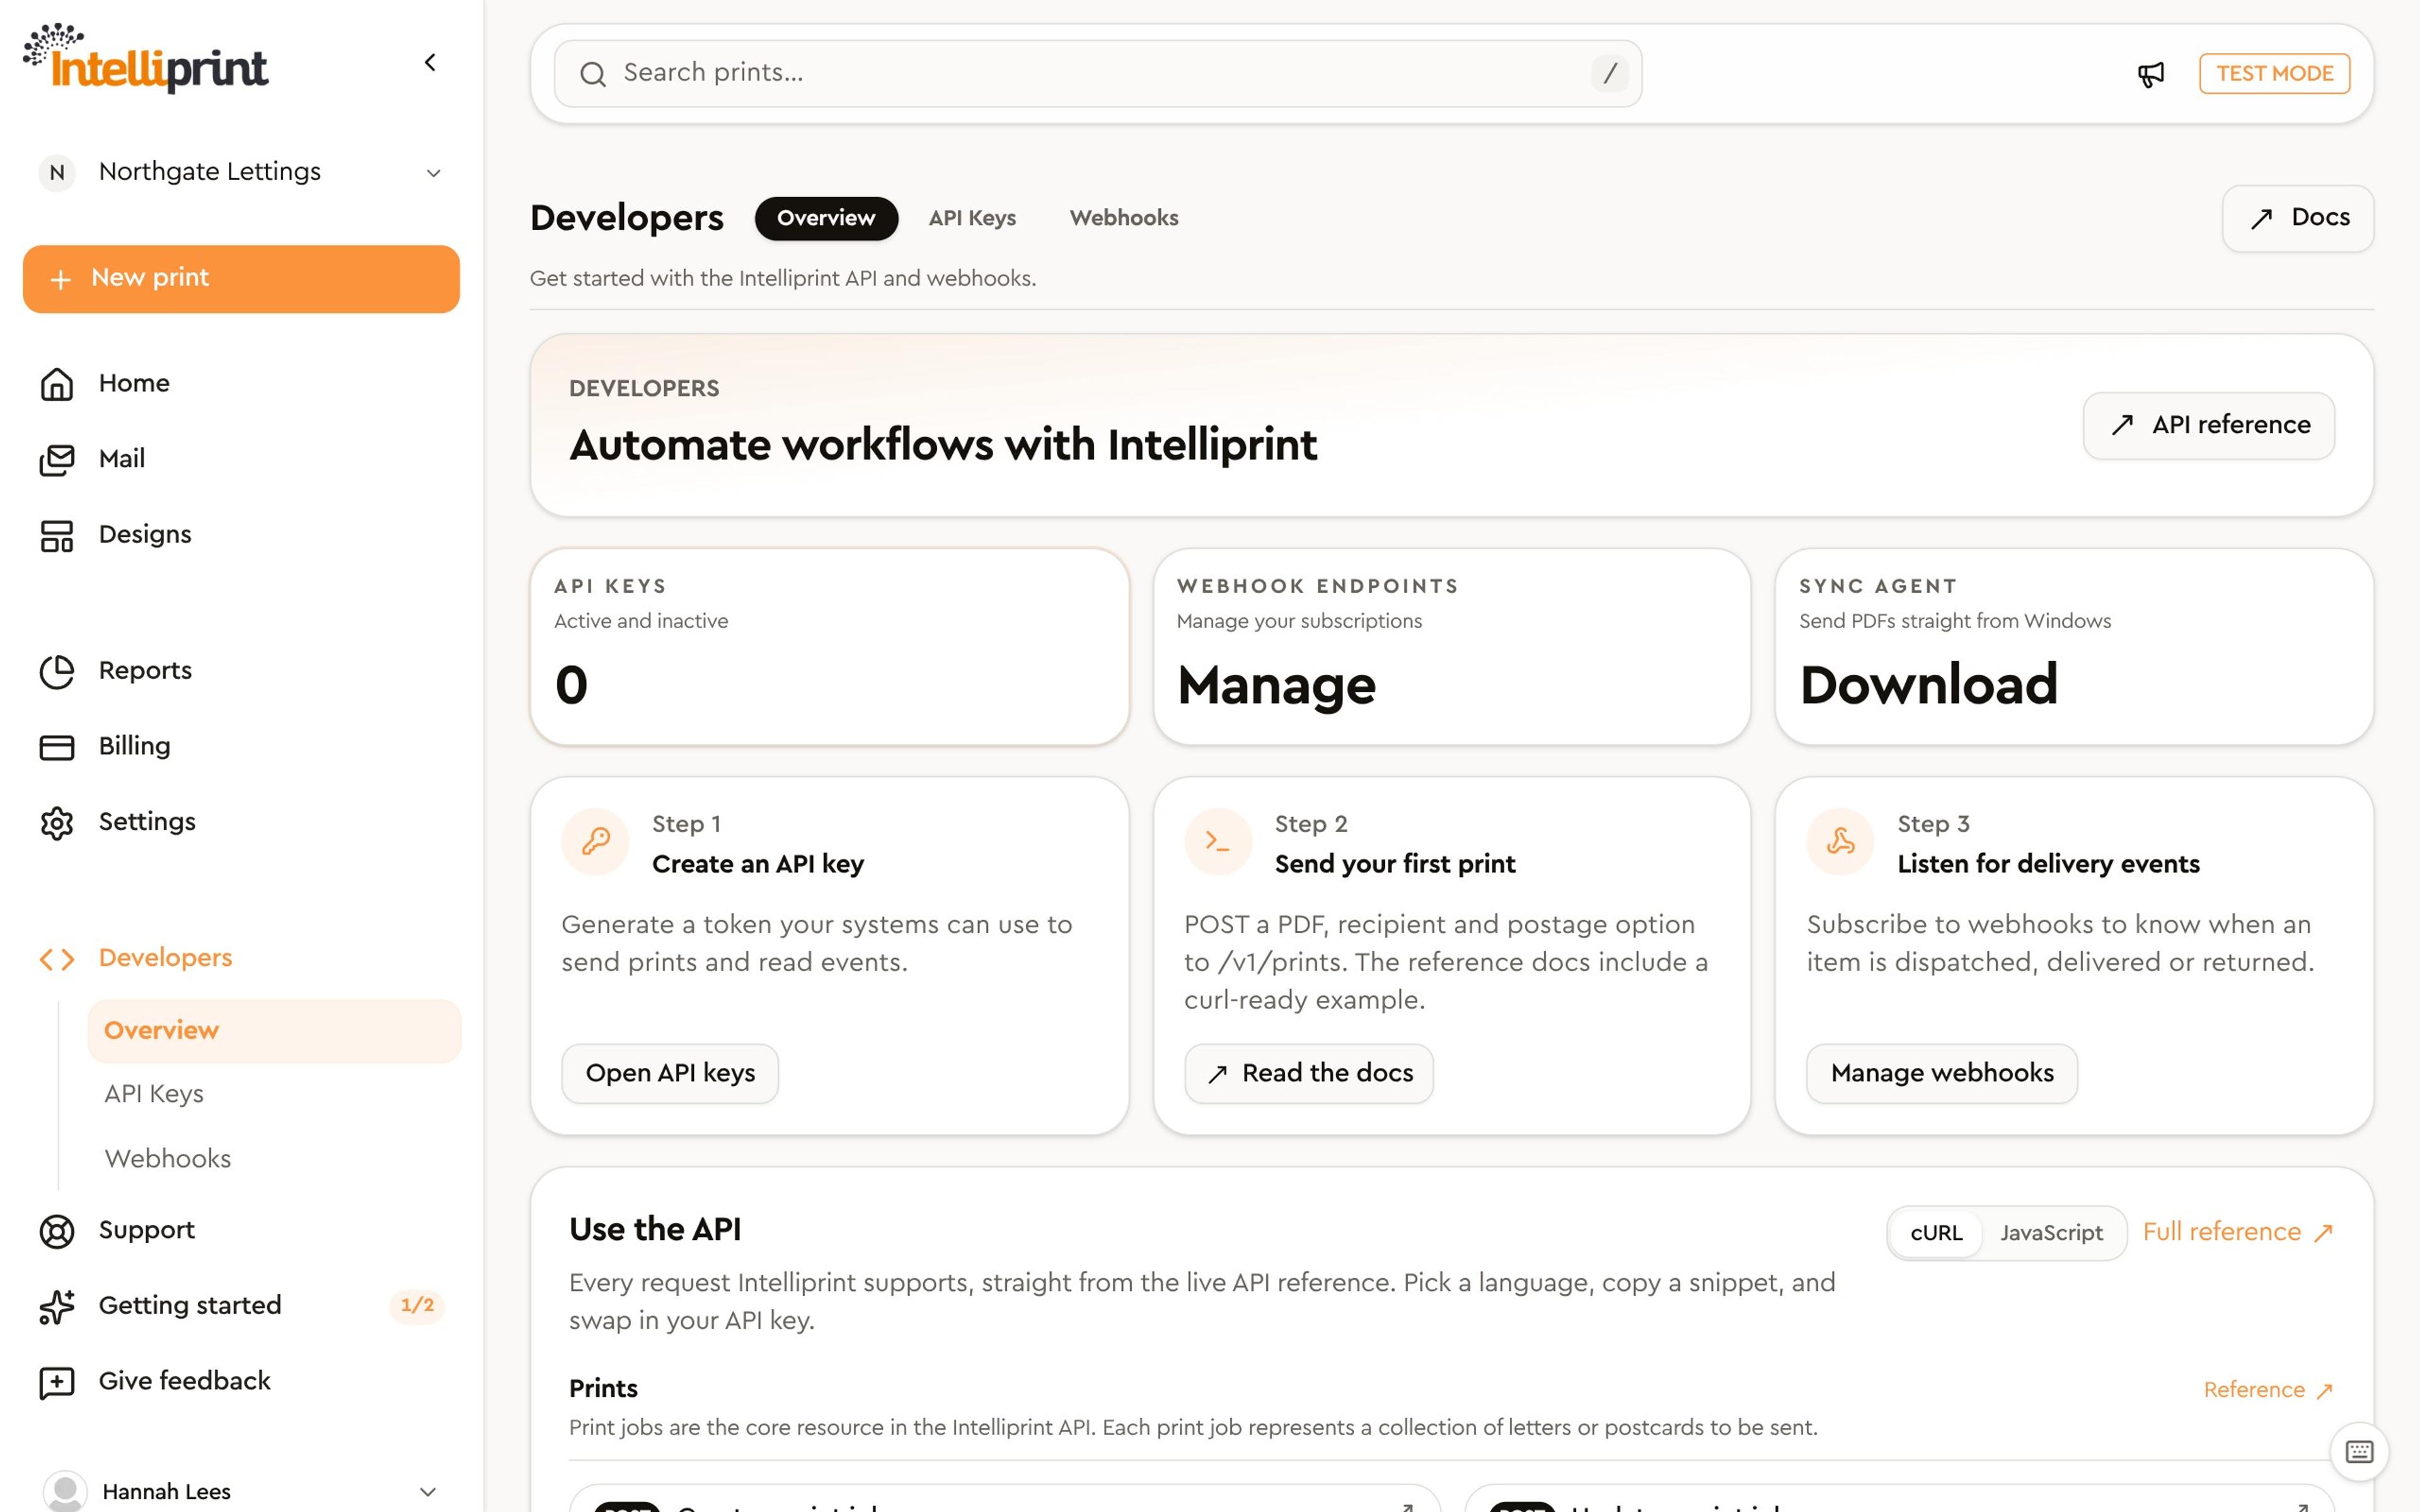
Task: Click the Billing card icon
Action: click(57, 747)
